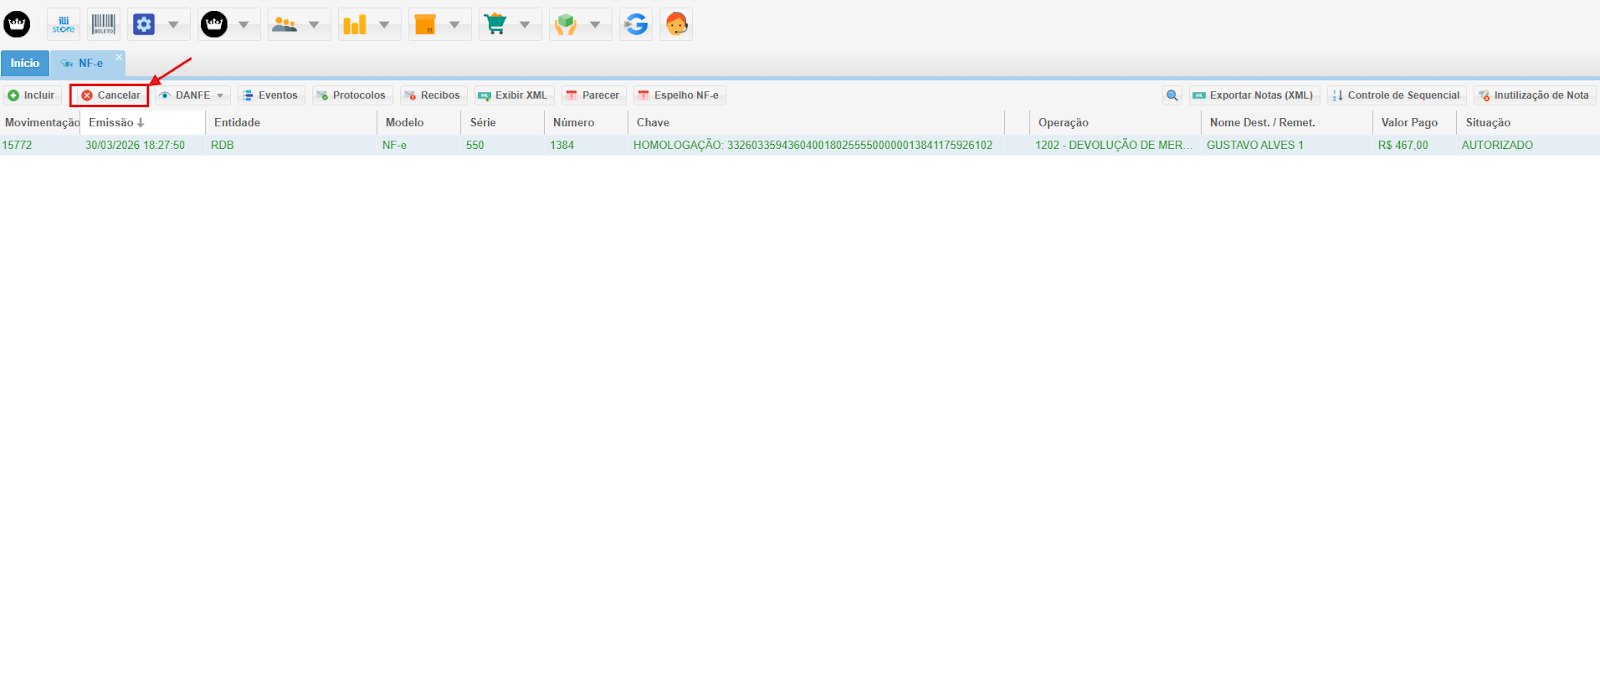Close the NF-e tab
This screenshot has width=1600, height=688.
(x=119, y=57)
